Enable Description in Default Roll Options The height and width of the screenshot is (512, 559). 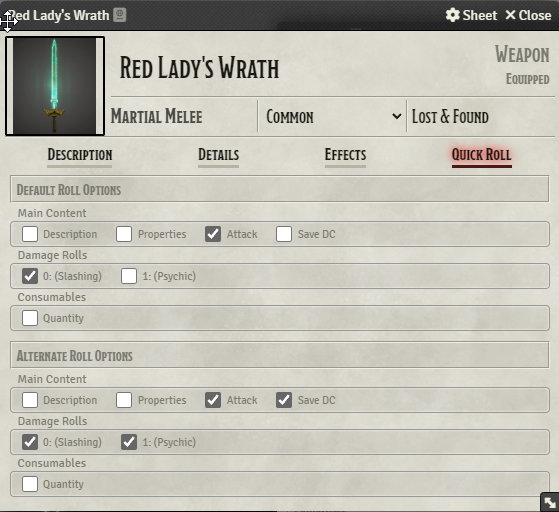point(30,234)
